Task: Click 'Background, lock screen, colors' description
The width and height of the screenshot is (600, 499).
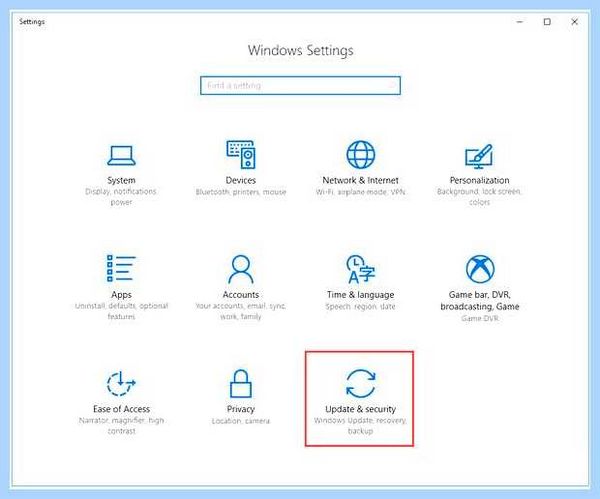Action: click(479, 197)
